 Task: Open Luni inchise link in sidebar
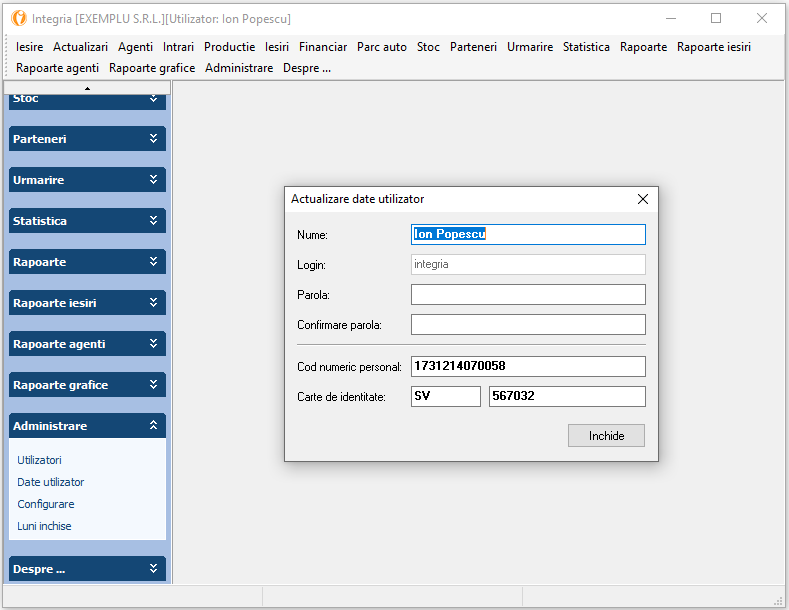coord(44,526)
